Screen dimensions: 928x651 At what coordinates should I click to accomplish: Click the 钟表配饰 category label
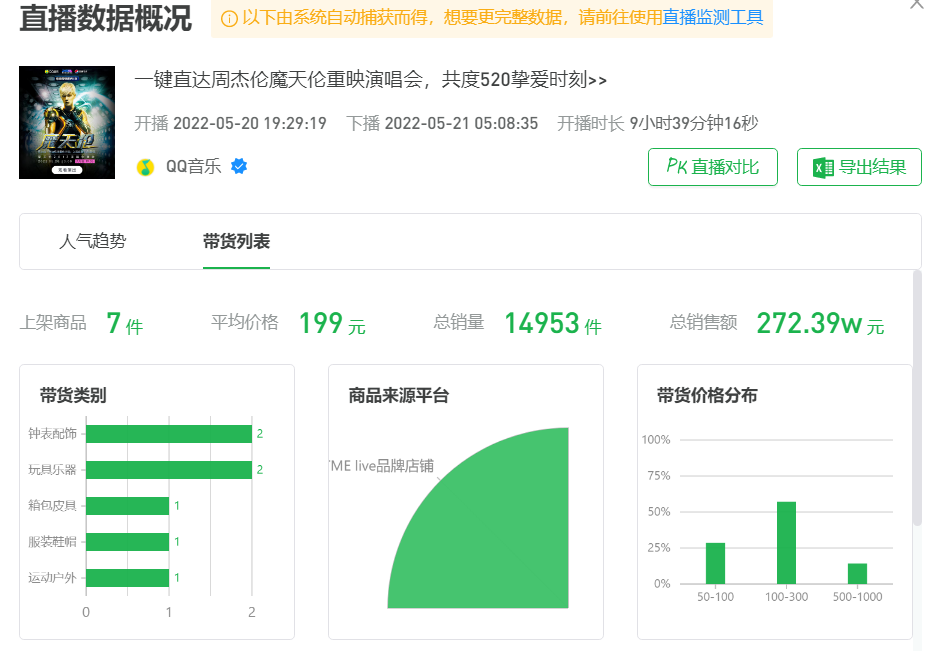pos(52,434)
